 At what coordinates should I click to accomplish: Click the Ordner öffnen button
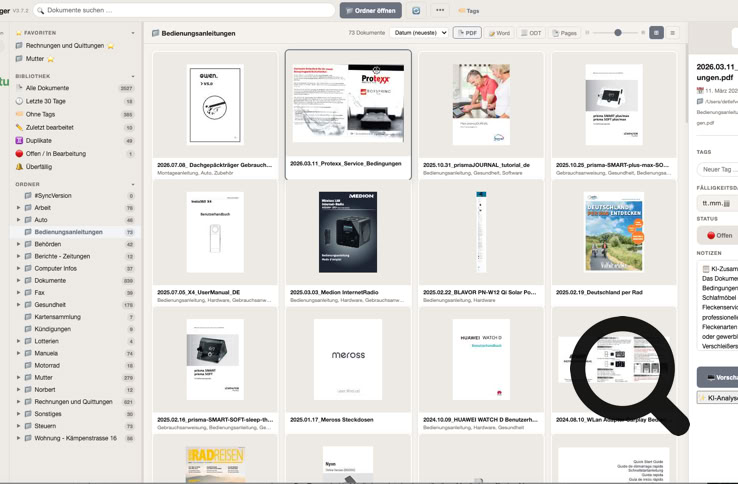371,10
